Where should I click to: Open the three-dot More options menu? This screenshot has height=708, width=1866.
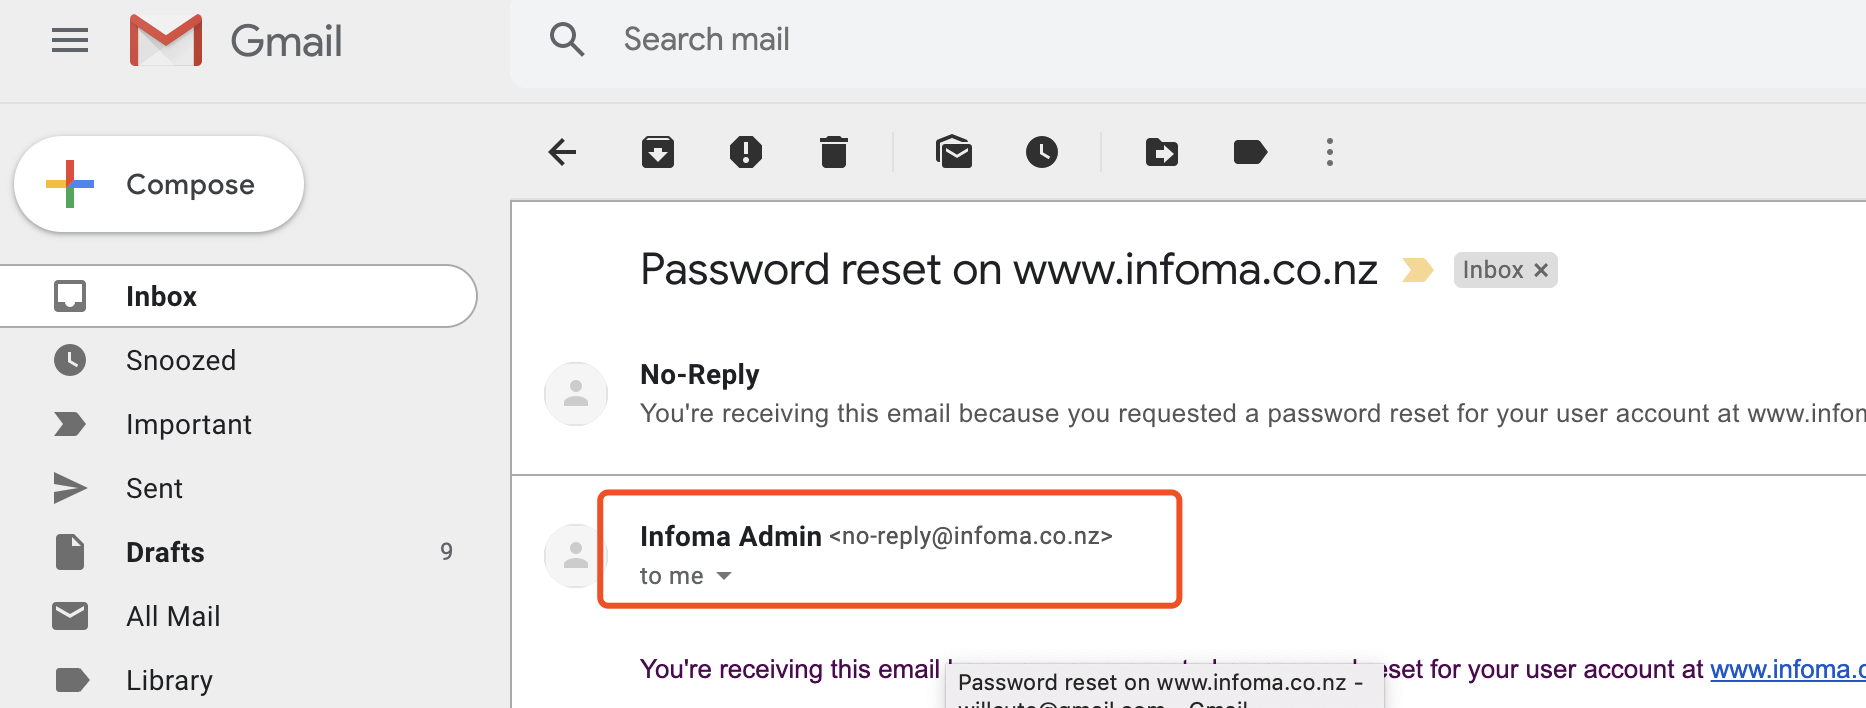click(1329, 152)
